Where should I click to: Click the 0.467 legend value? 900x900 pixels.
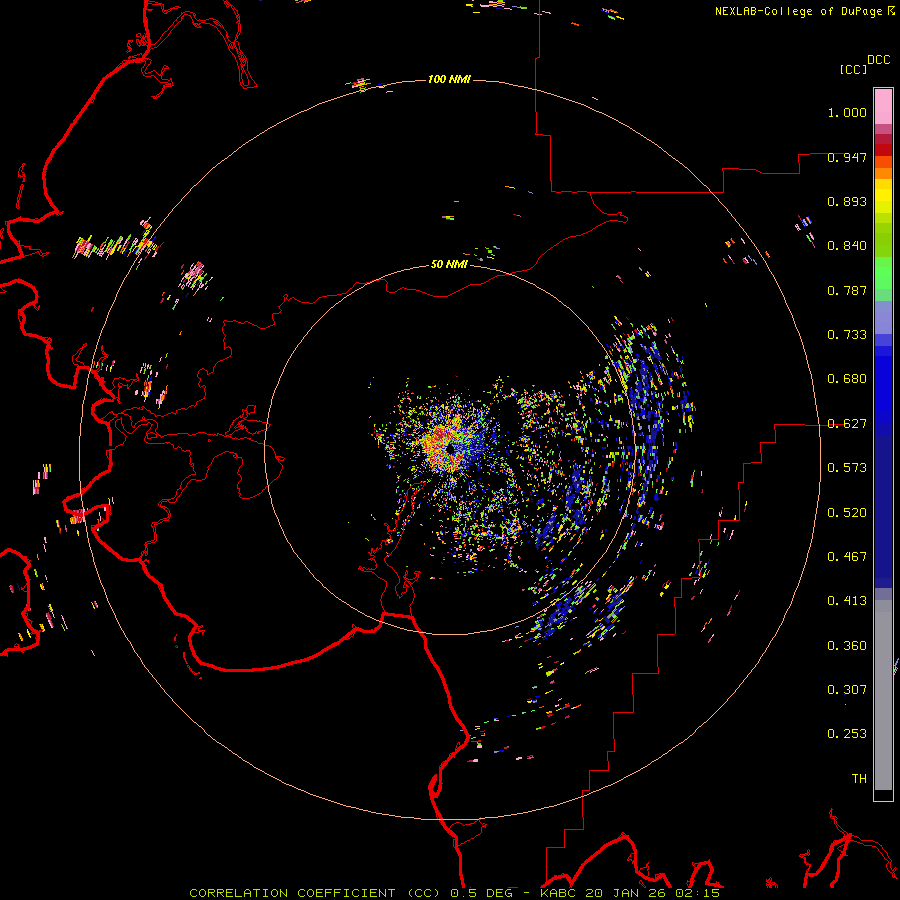tap(847, 557)
